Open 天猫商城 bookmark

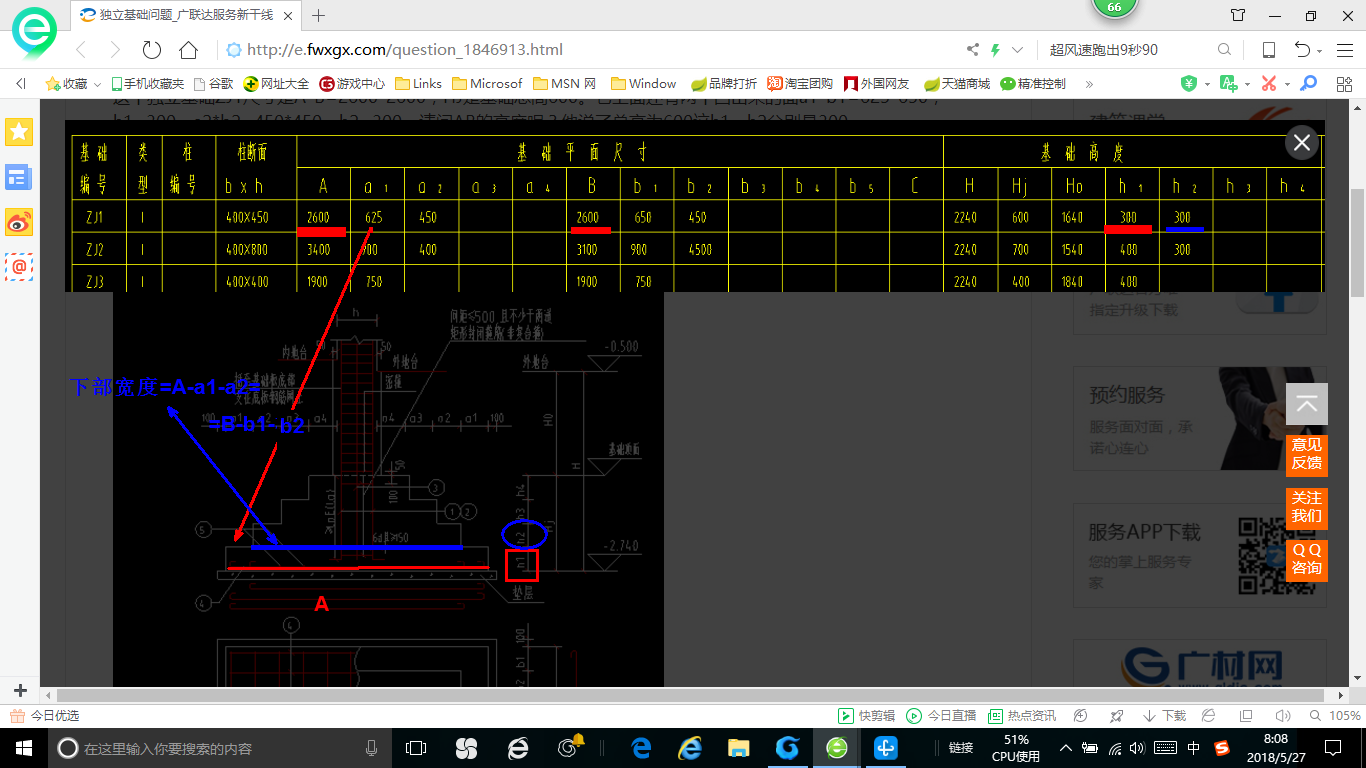coord(956,84)
